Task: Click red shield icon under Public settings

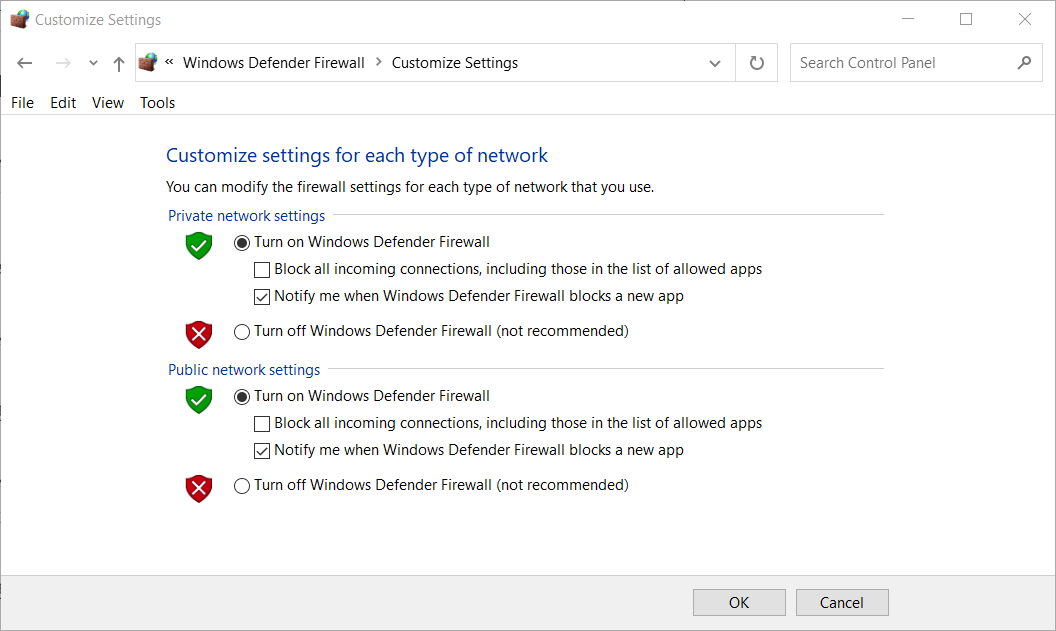Action: [199, 489]
